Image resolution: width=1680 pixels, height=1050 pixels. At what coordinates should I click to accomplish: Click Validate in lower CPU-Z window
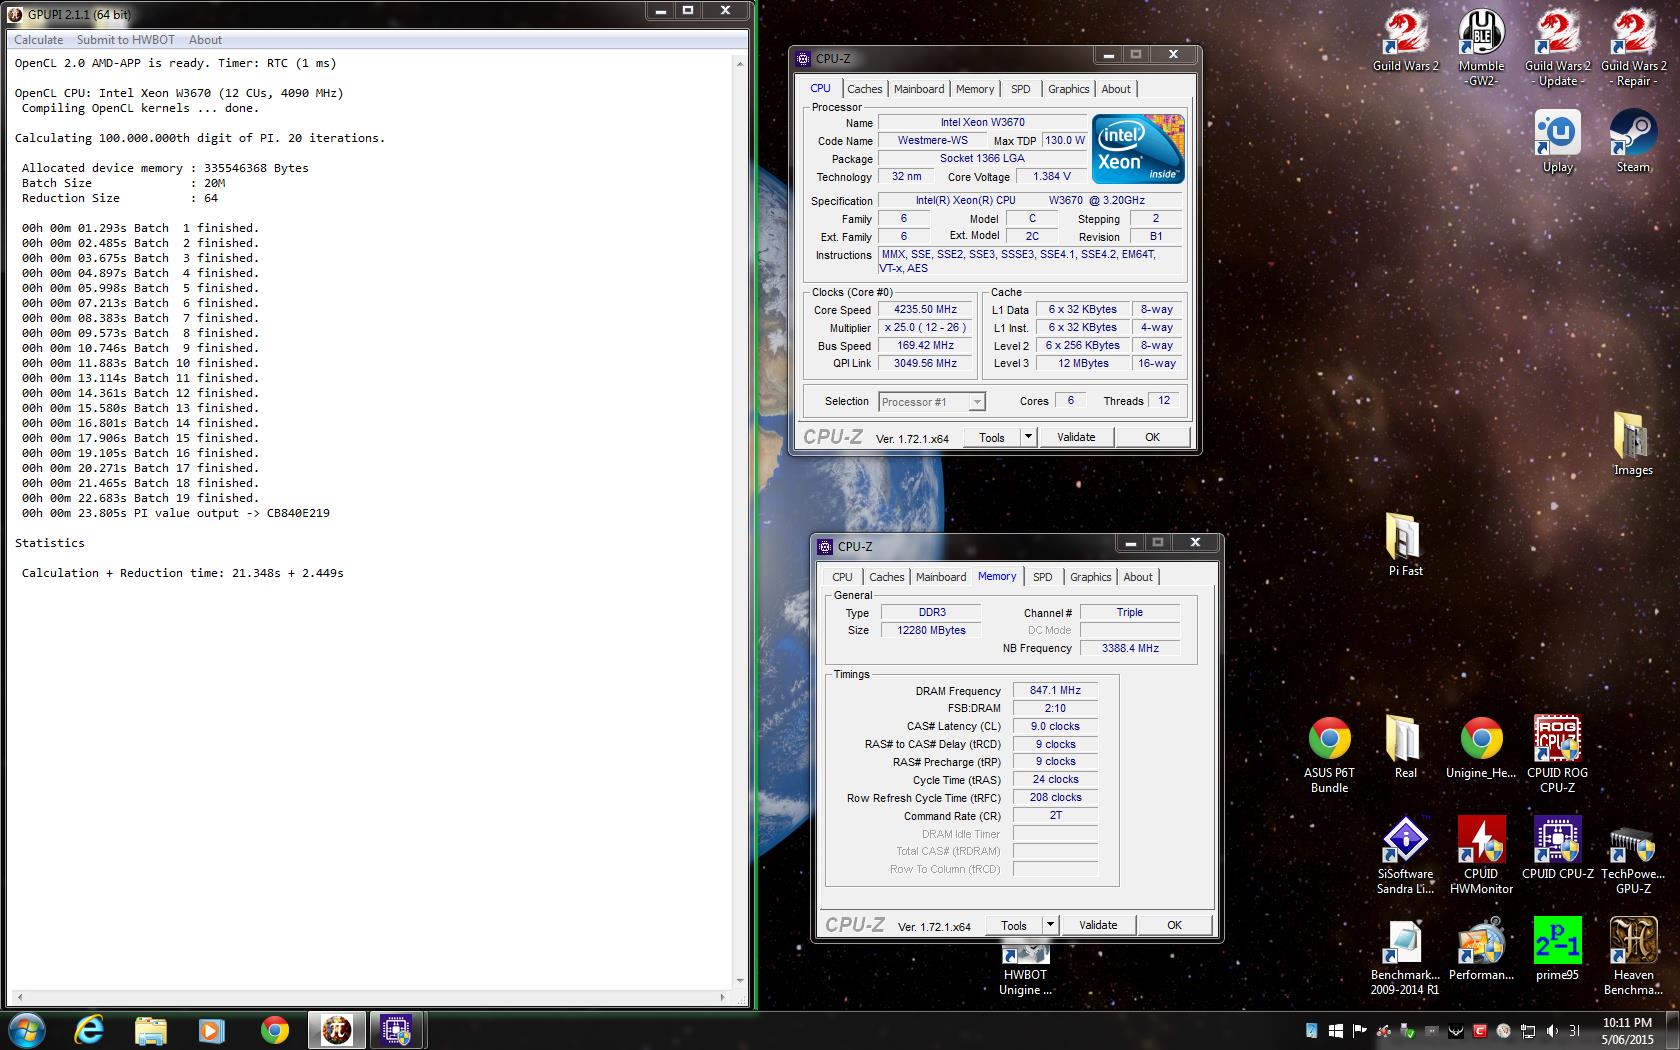1098,925
